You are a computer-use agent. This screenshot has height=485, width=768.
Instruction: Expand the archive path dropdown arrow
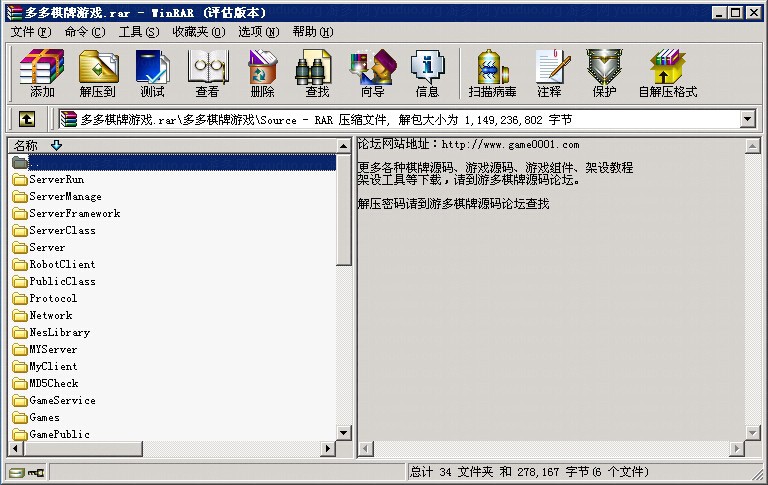click(x=747, y=119)
